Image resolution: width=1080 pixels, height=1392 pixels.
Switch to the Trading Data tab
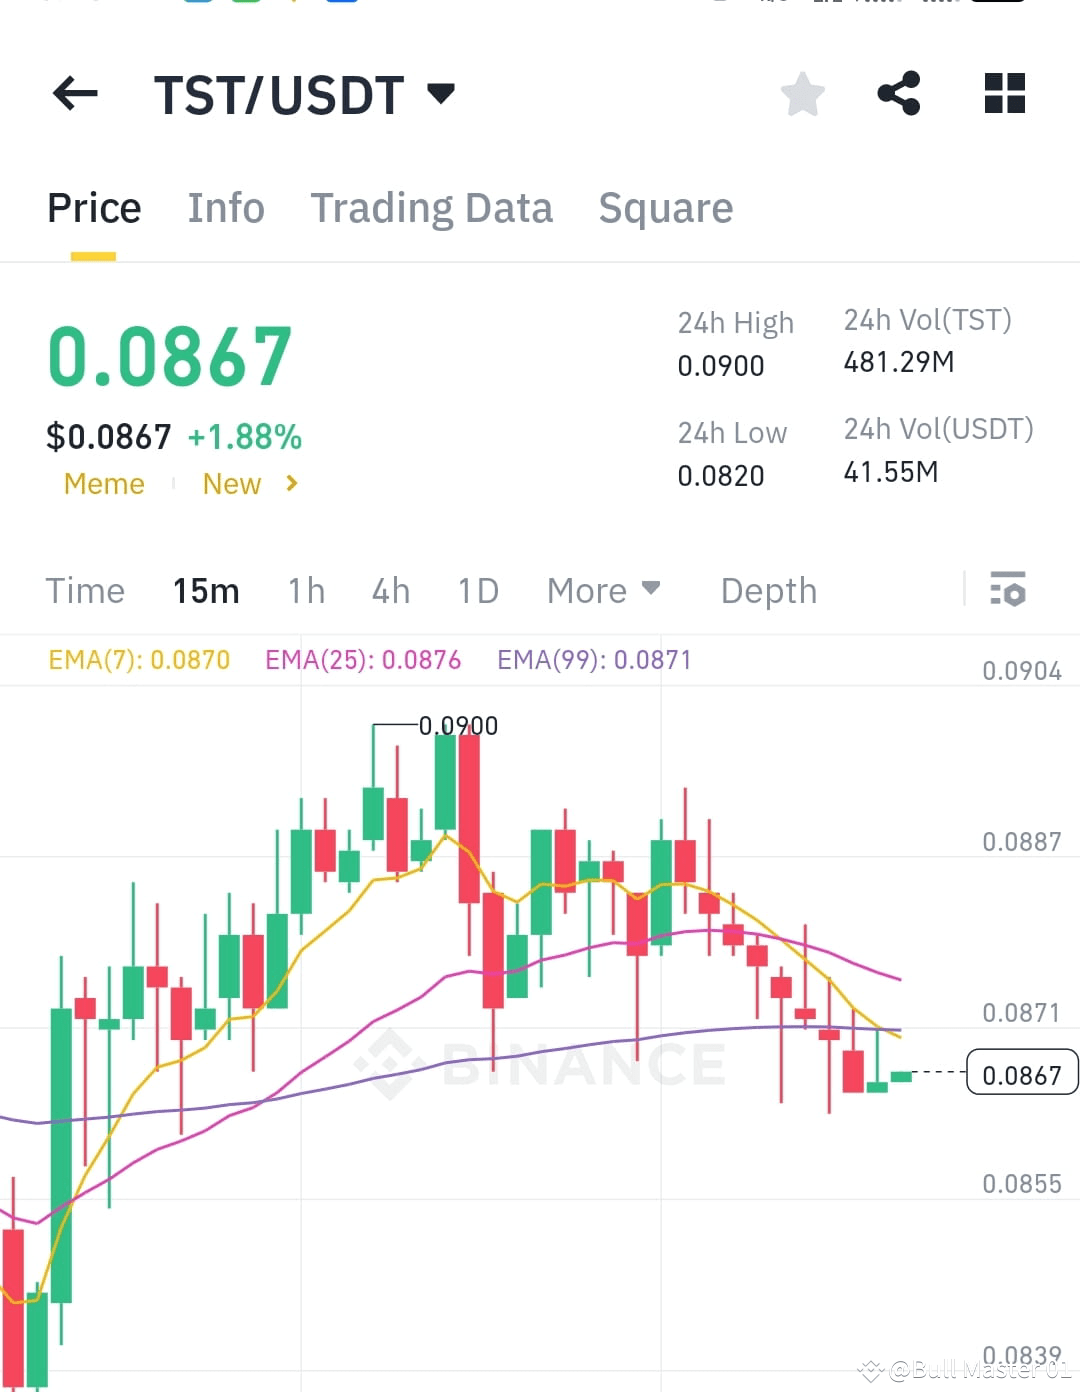[x=432, y=208]
